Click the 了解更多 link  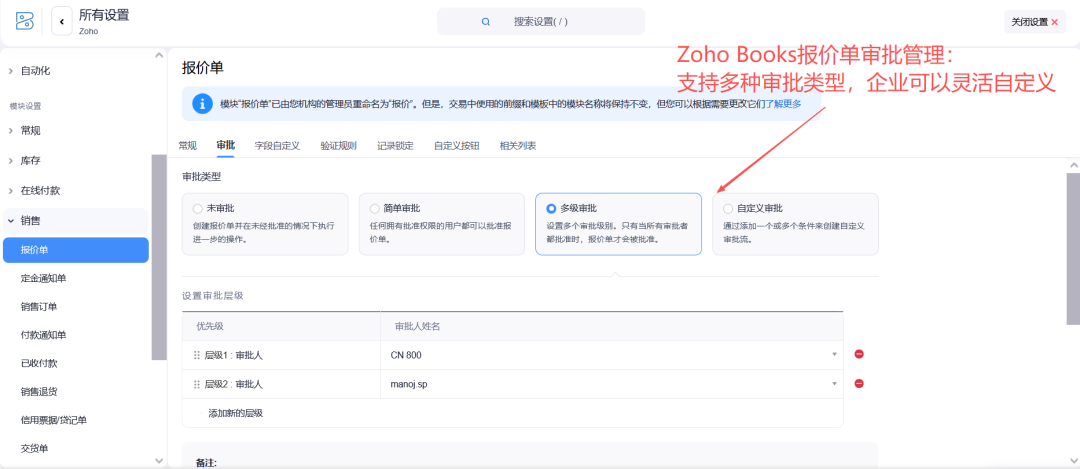pos(784,104)
